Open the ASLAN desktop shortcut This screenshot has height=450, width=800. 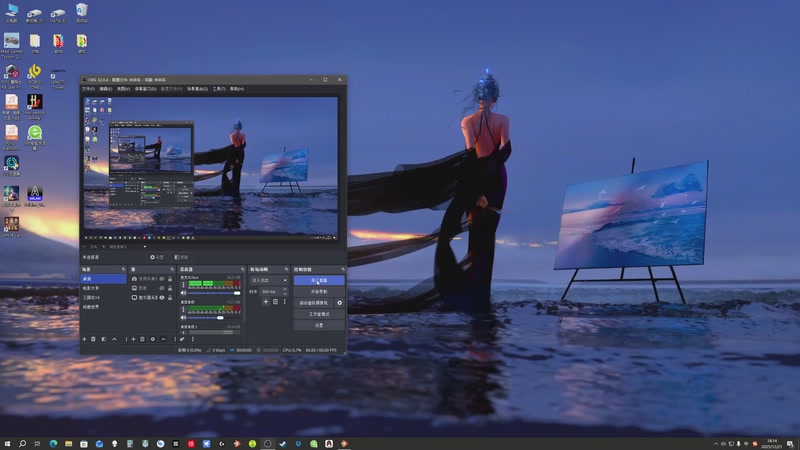35,196
